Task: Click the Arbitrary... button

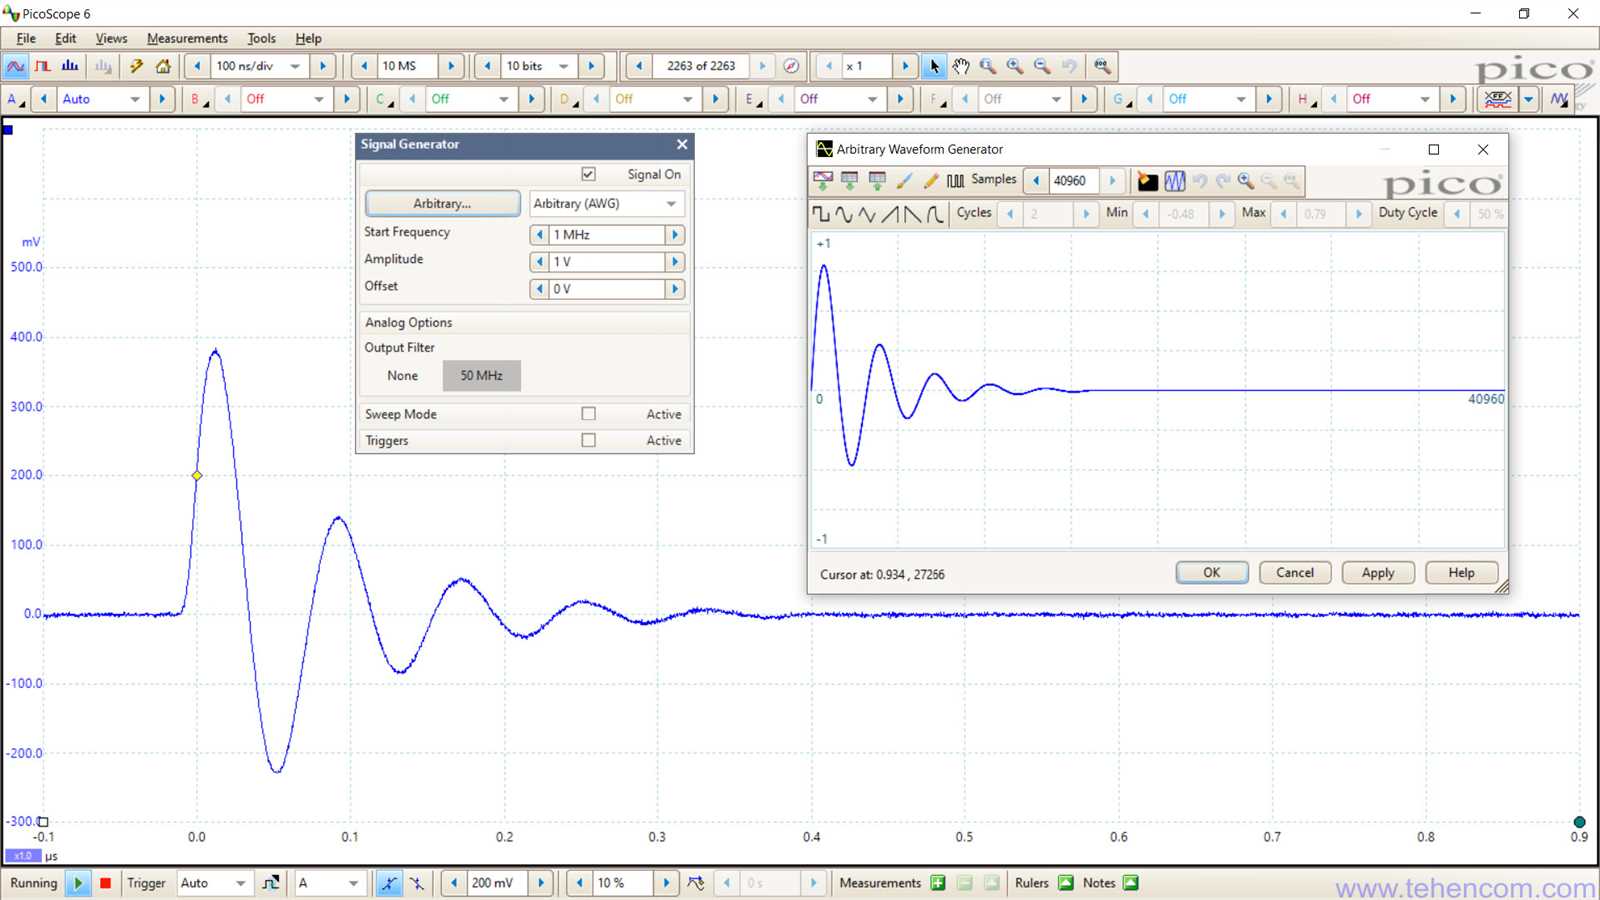Action: (x=442, y=203)
